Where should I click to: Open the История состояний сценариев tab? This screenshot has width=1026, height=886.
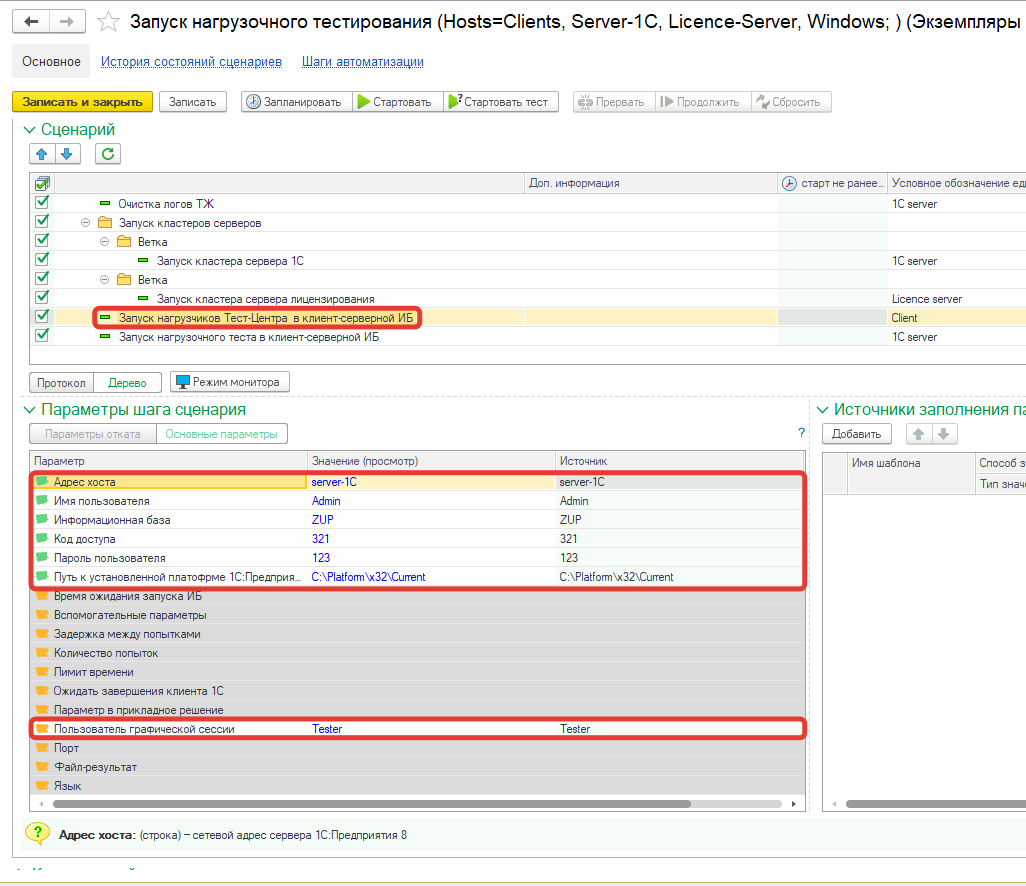coord(191,62)
